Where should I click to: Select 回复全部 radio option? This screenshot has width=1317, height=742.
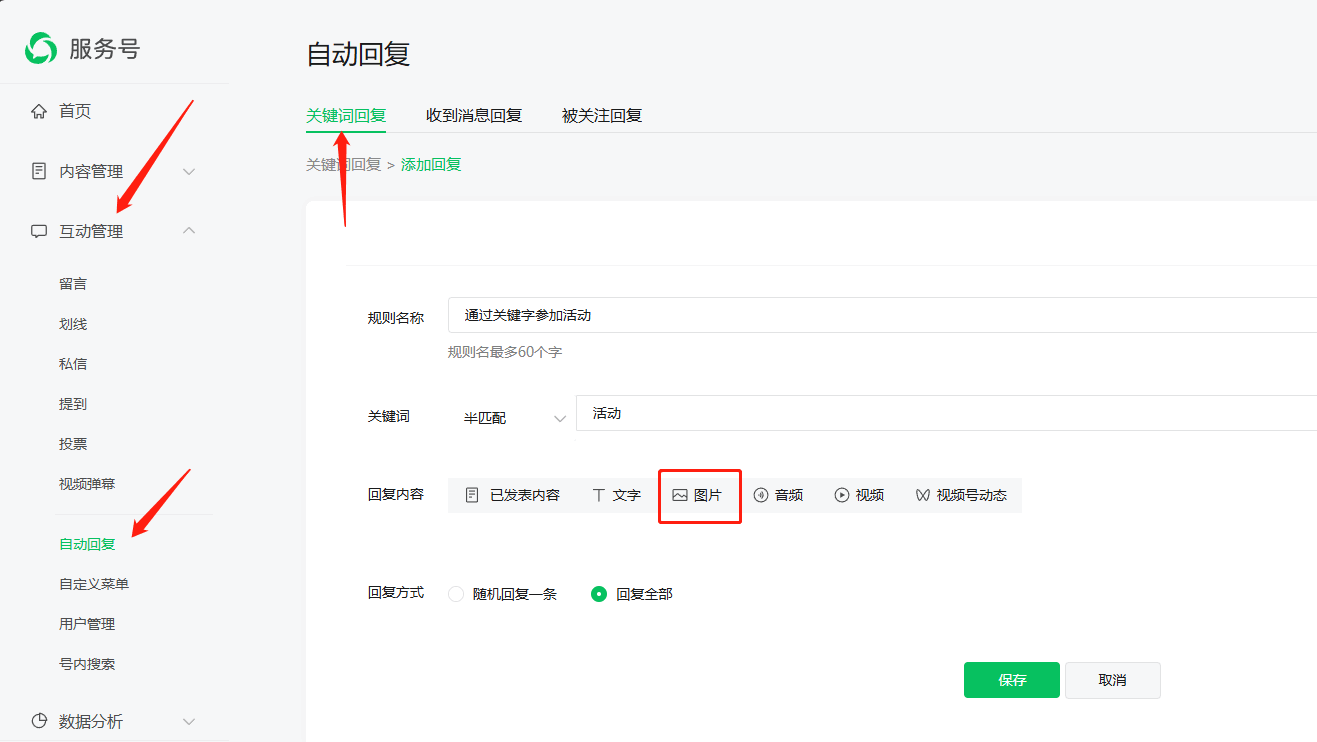pos(599,594)
